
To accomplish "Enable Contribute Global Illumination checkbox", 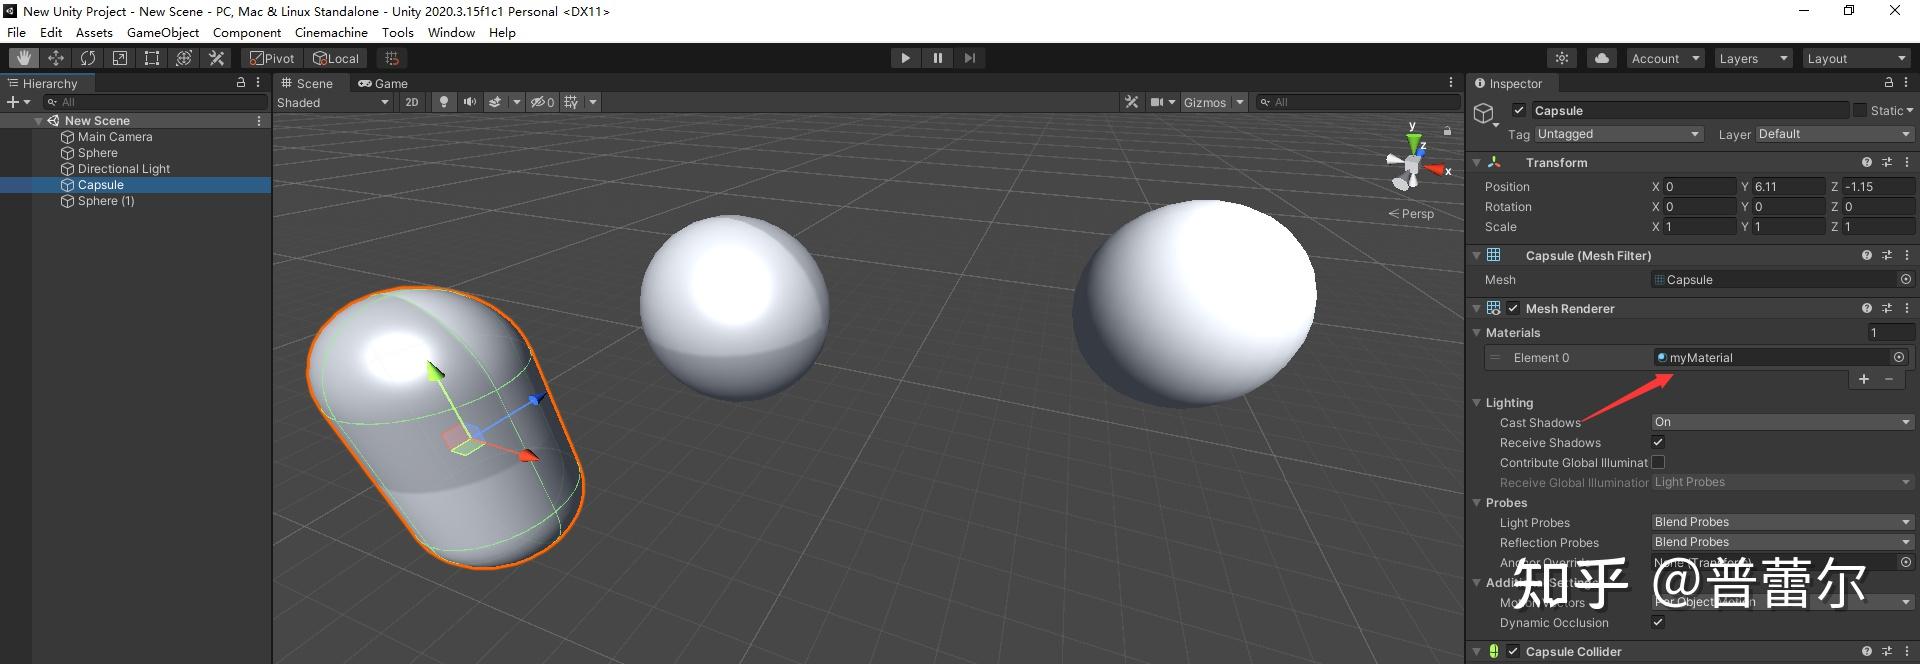I will 1658,462.
